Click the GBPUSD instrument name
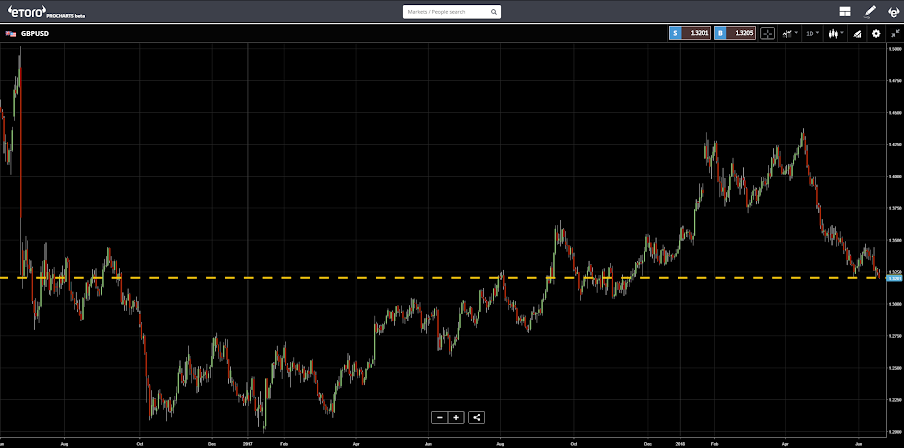 point(35,33)
